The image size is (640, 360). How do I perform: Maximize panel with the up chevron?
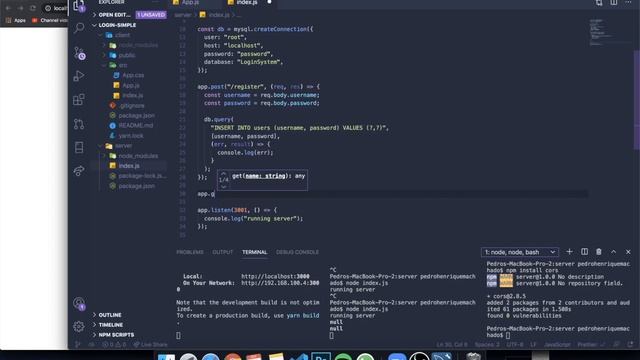coord(613,252)
